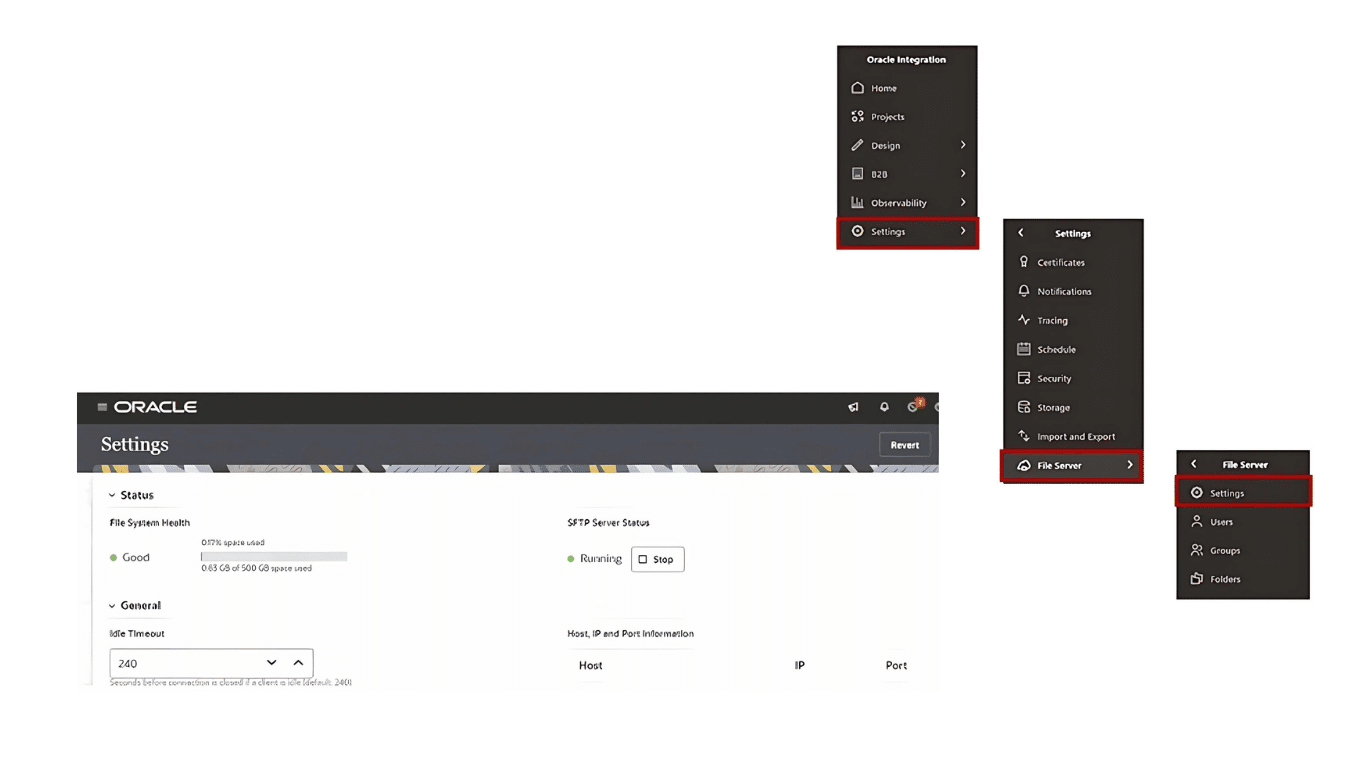Viewport: 1366px width, 768px height.
Task: Click the Tracing pulse icon
Action: pyautogui.click(x=1023, y=320)
